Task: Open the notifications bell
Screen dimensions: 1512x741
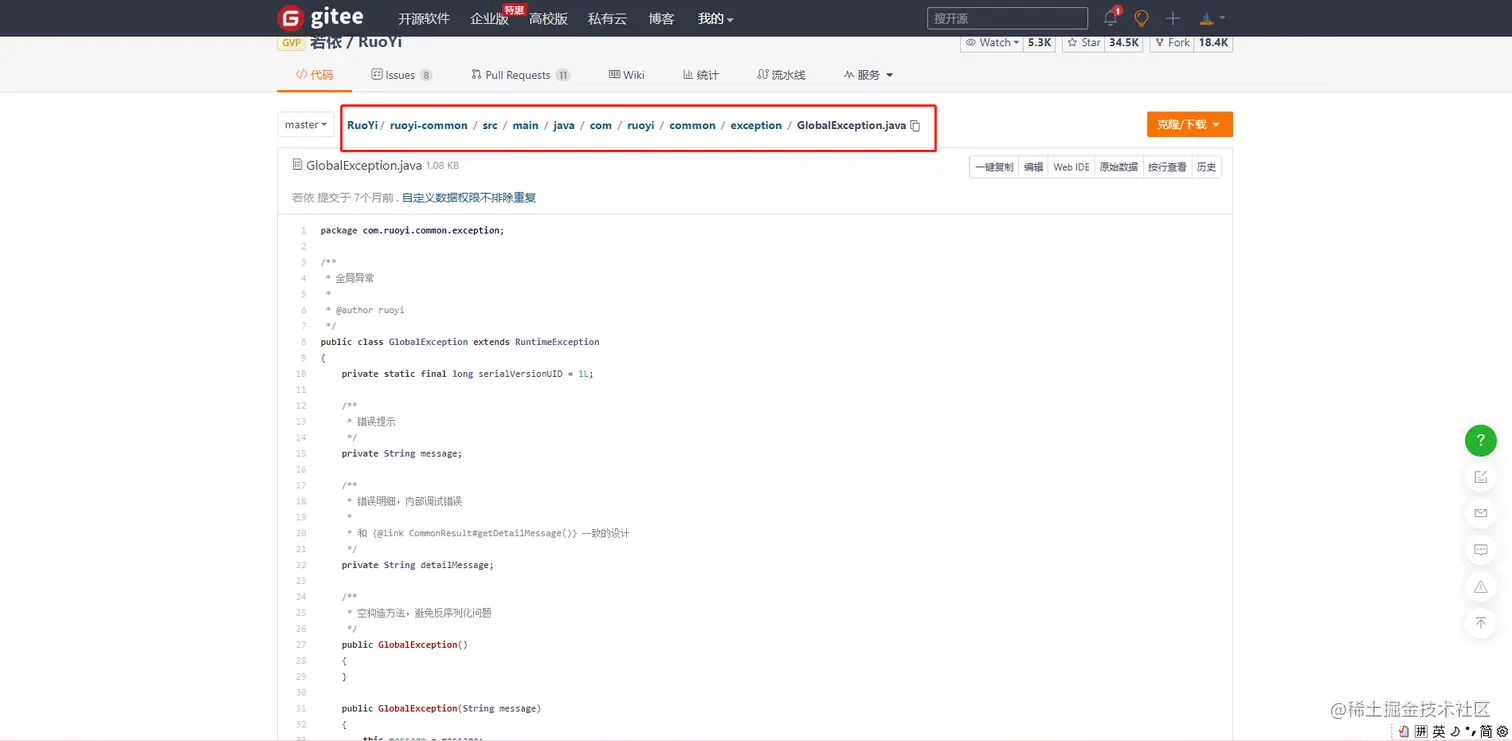Action: pyautogui.click(x=1111, y=18)
